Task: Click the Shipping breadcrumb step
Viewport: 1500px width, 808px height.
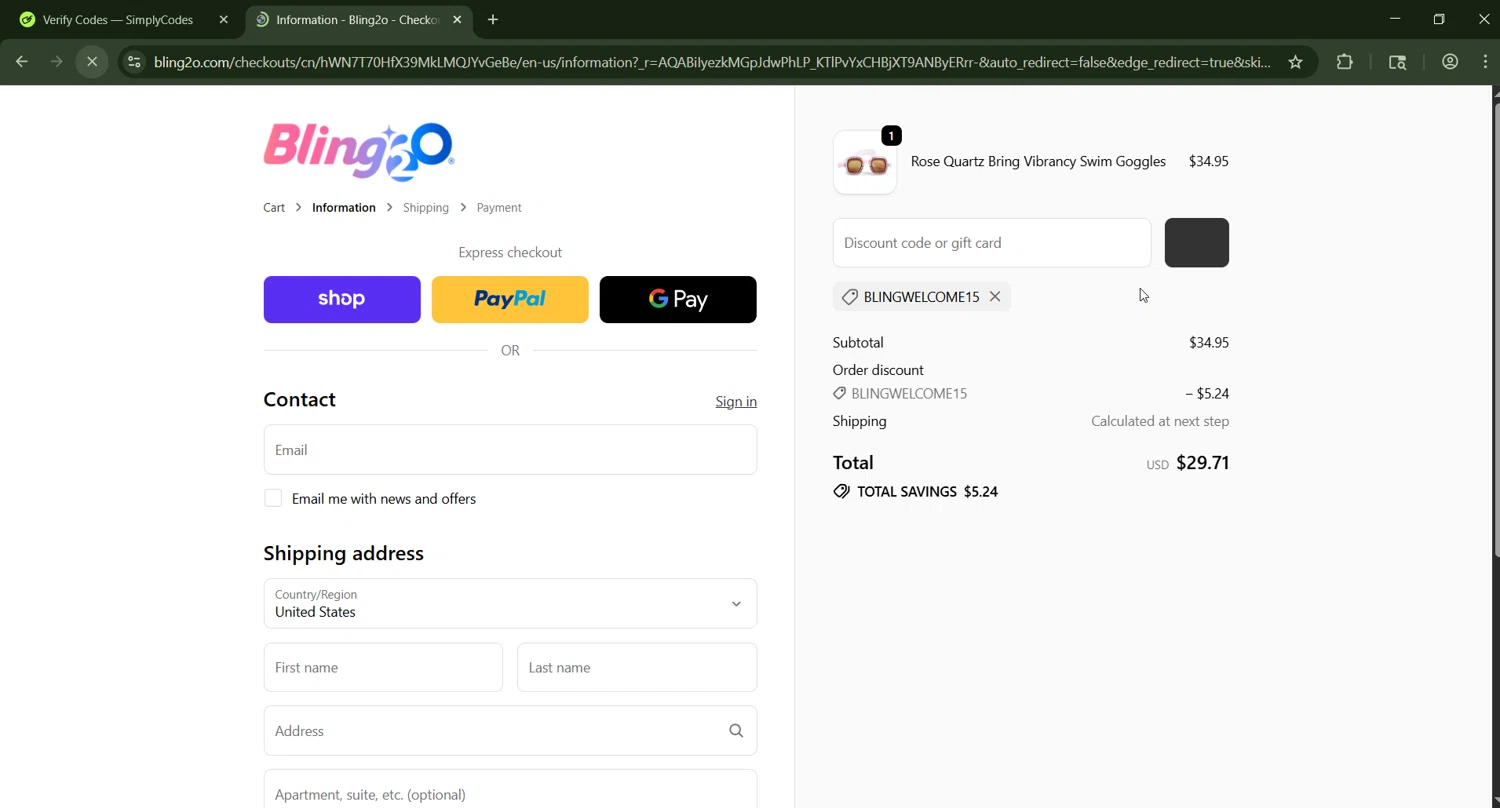Action: (426, 208)
